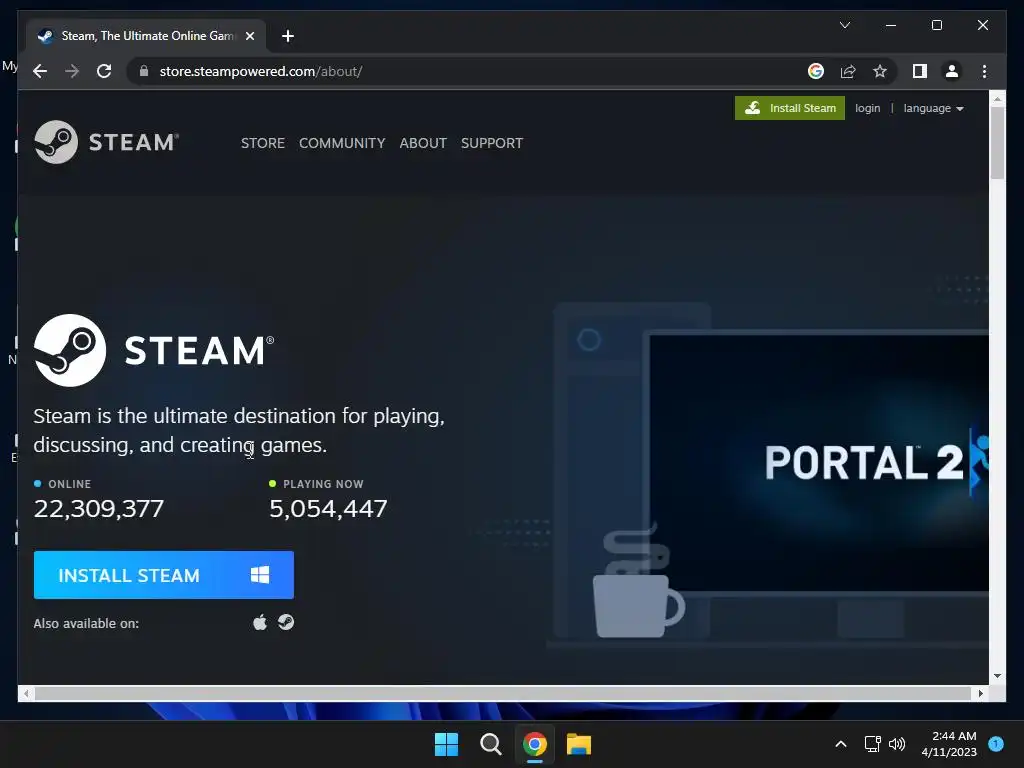Viewport: 1024px width, 768px height.
Task: Open the ABOUT menu item
Action: click(x=423, y=143)
